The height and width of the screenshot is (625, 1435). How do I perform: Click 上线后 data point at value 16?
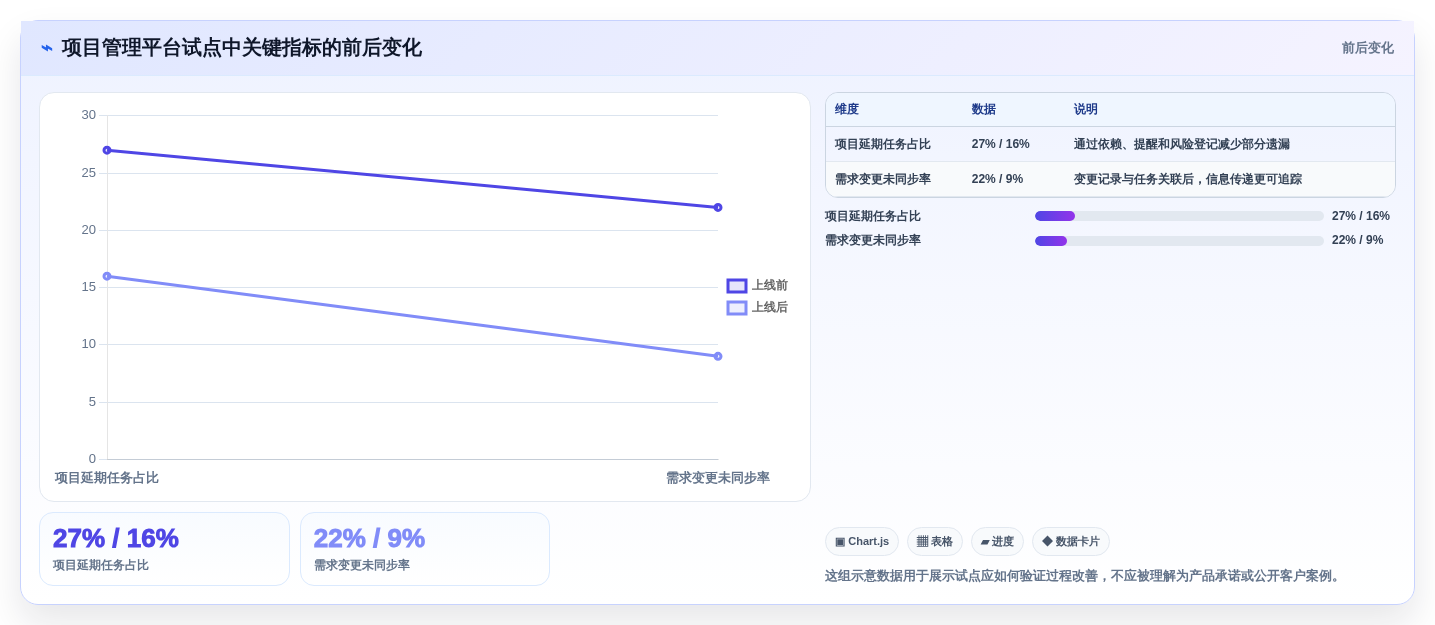click(107, 276)
